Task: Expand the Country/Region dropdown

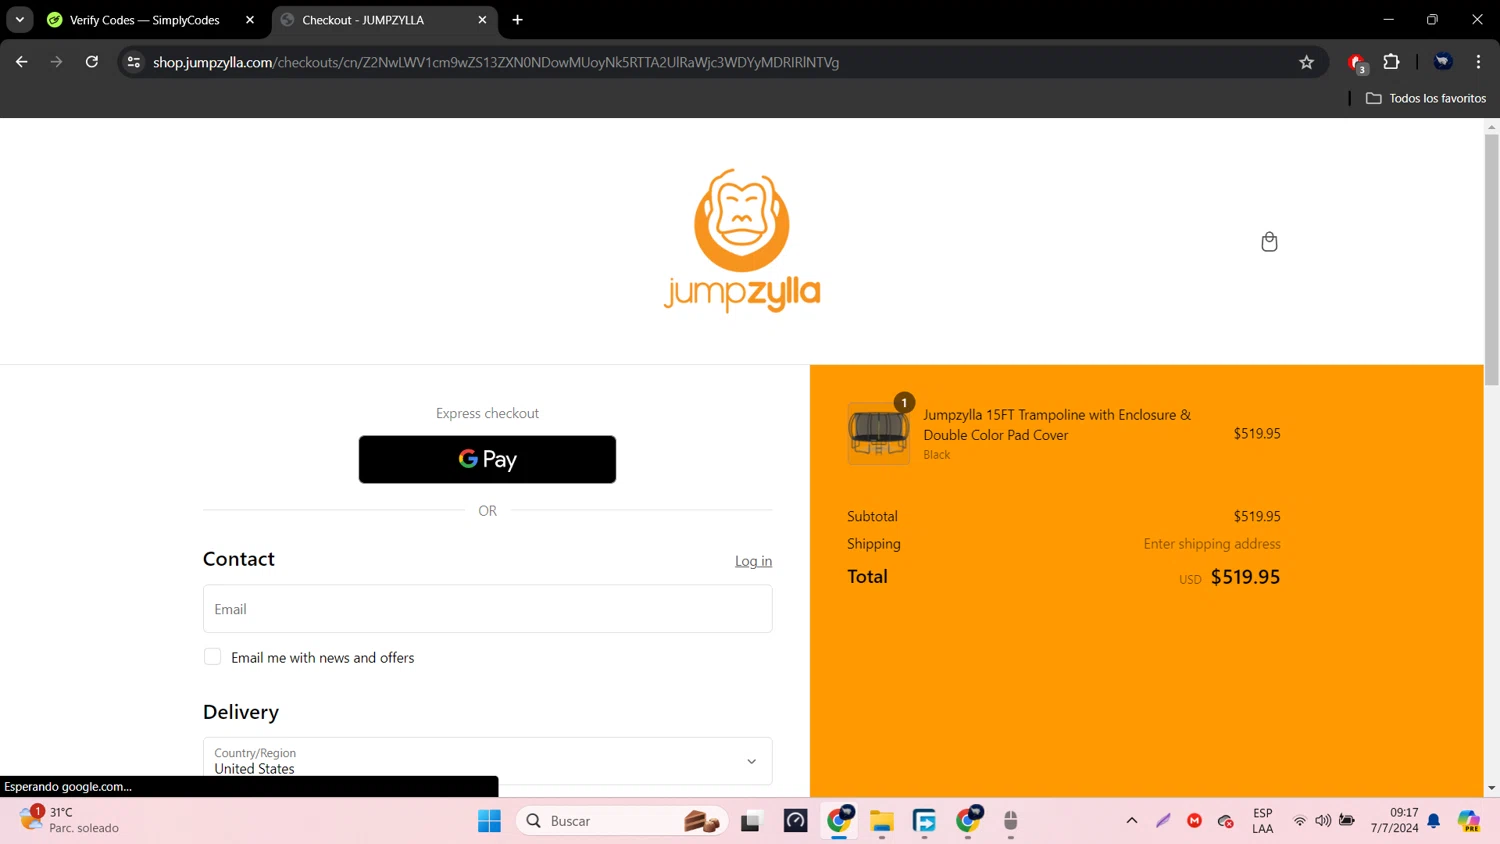Action: [487, 761]
